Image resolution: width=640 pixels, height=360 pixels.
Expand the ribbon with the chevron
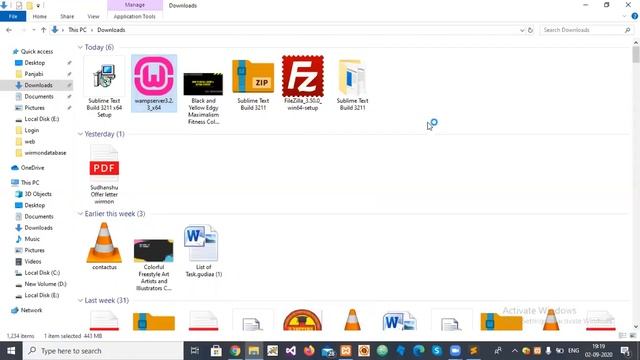pyautogui.click(x=624, y=16)
